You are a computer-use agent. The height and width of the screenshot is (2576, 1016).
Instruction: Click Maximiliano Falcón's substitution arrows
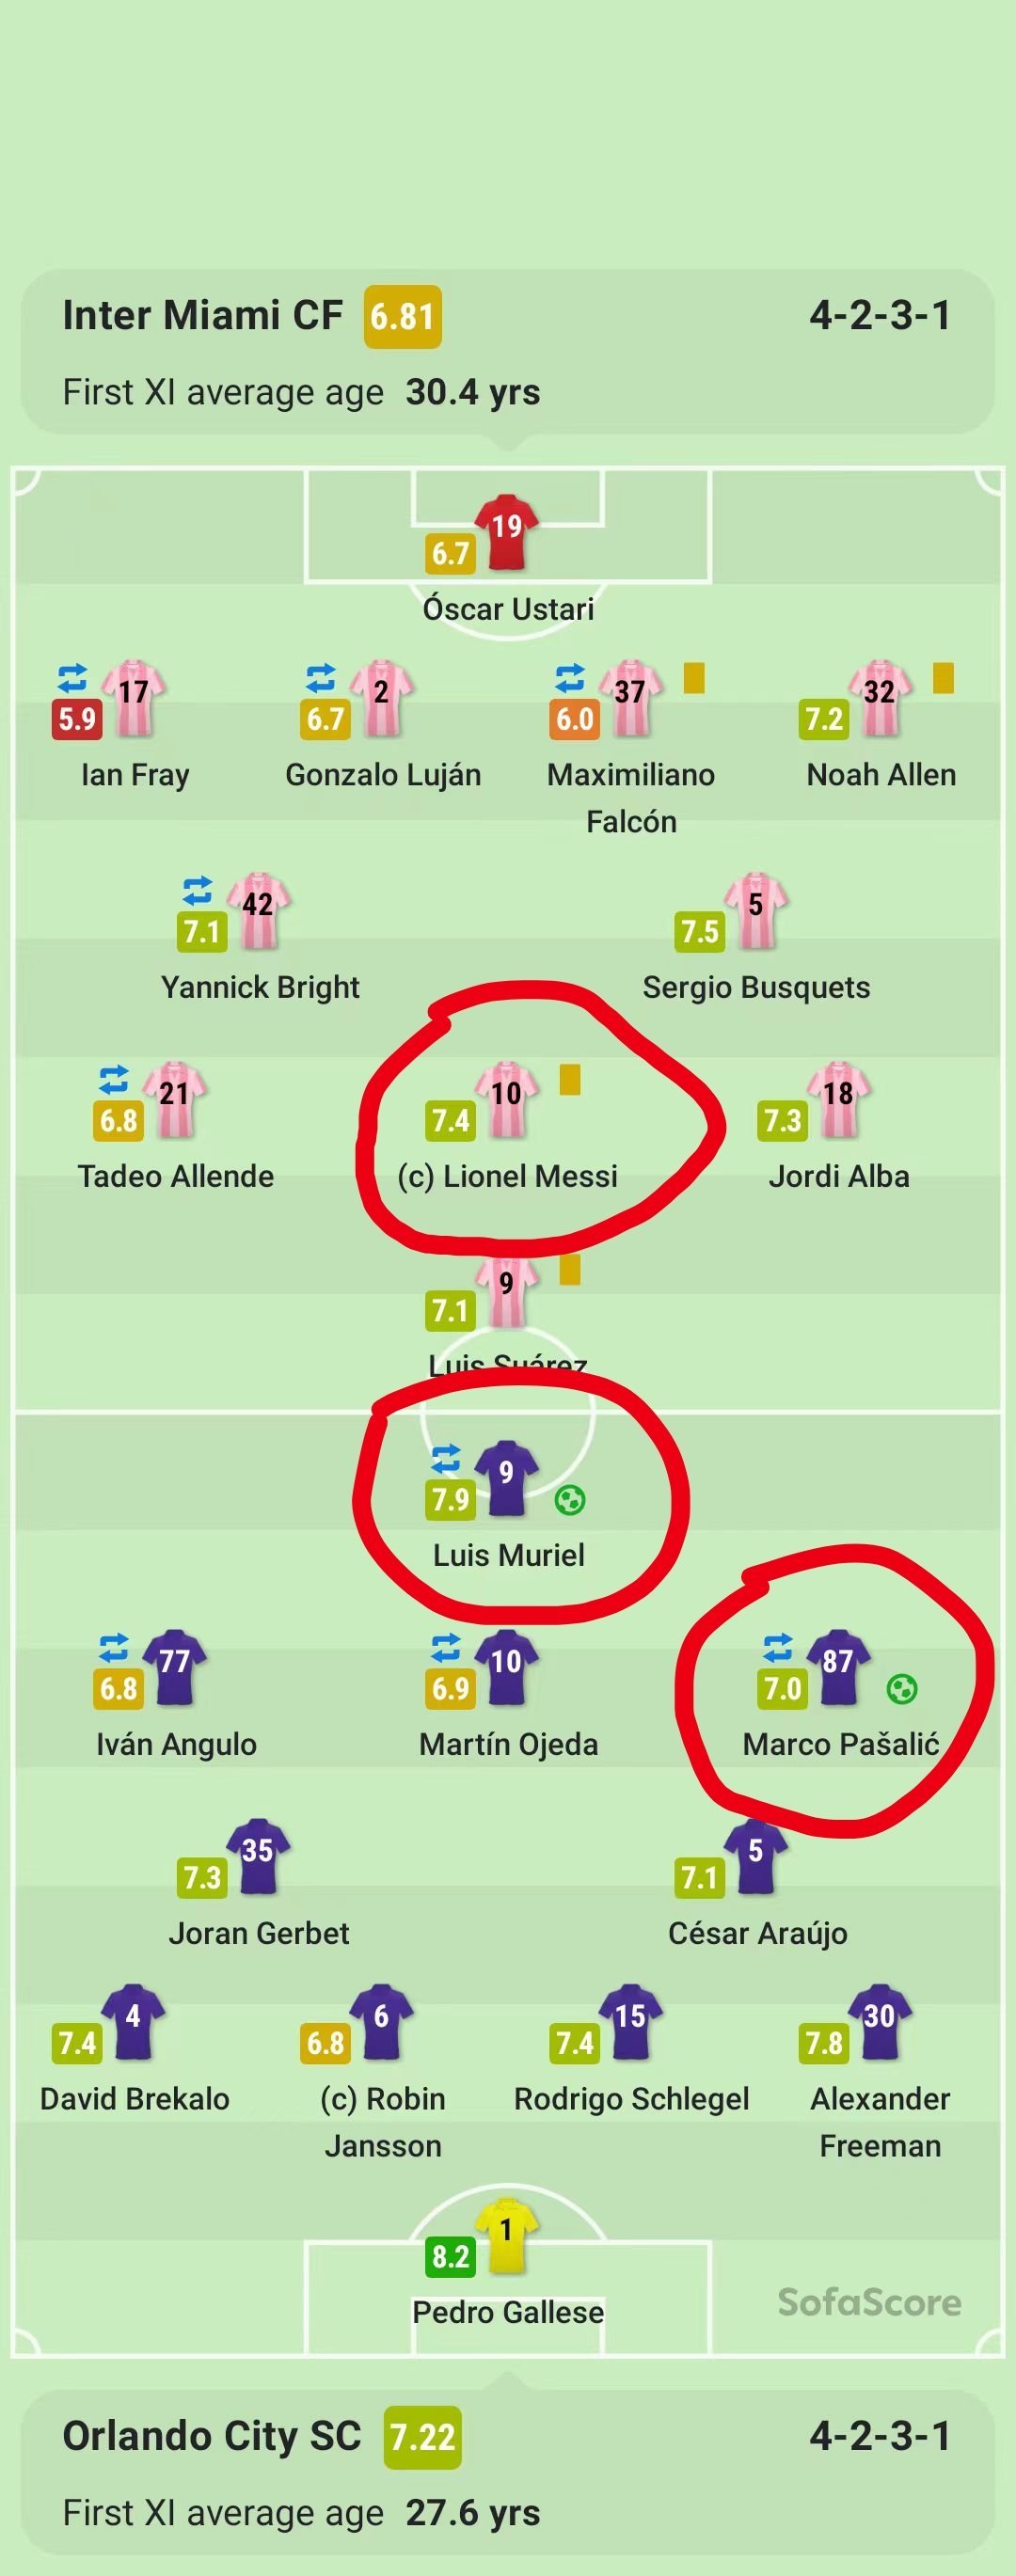(x=570, y=678)
